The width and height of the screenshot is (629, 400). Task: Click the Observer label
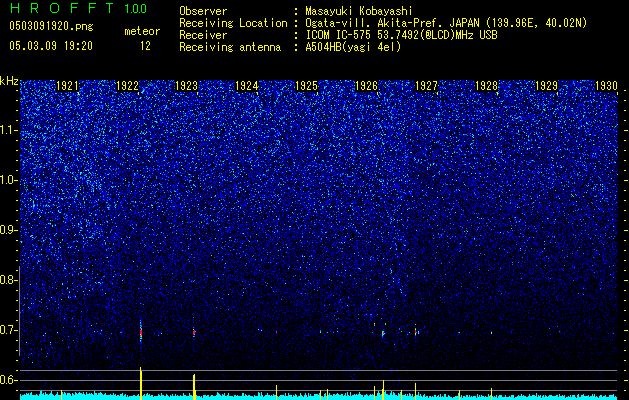[x=203, y=11]
